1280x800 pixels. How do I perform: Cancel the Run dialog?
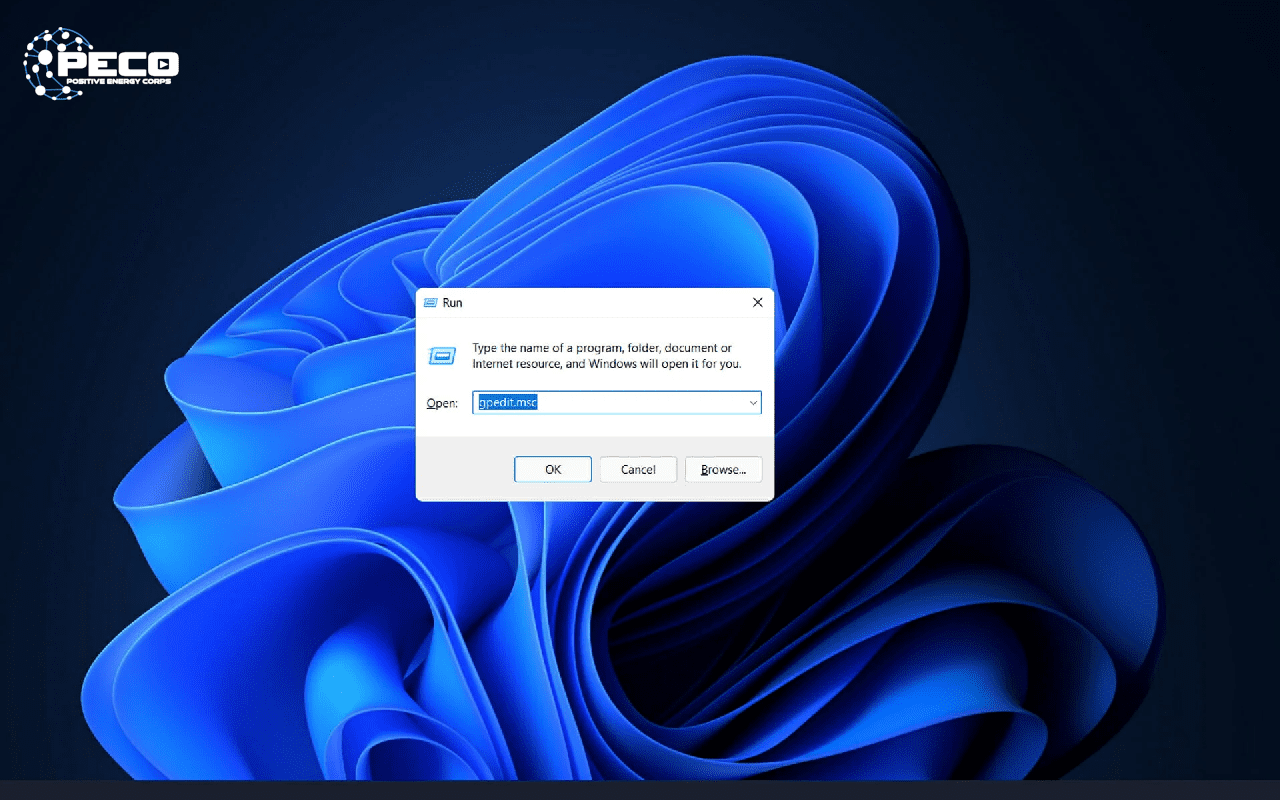tap(638, 469)
